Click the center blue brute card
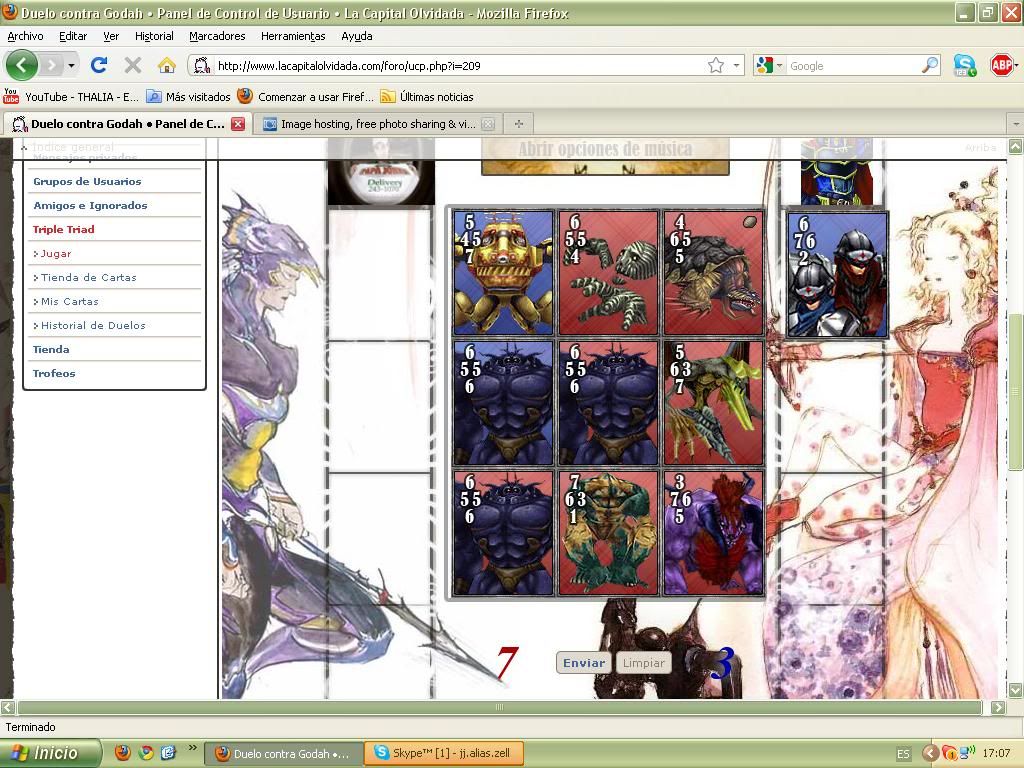Image resolution: width=1024 pixels, height=768 pixels. pos(608,402)
